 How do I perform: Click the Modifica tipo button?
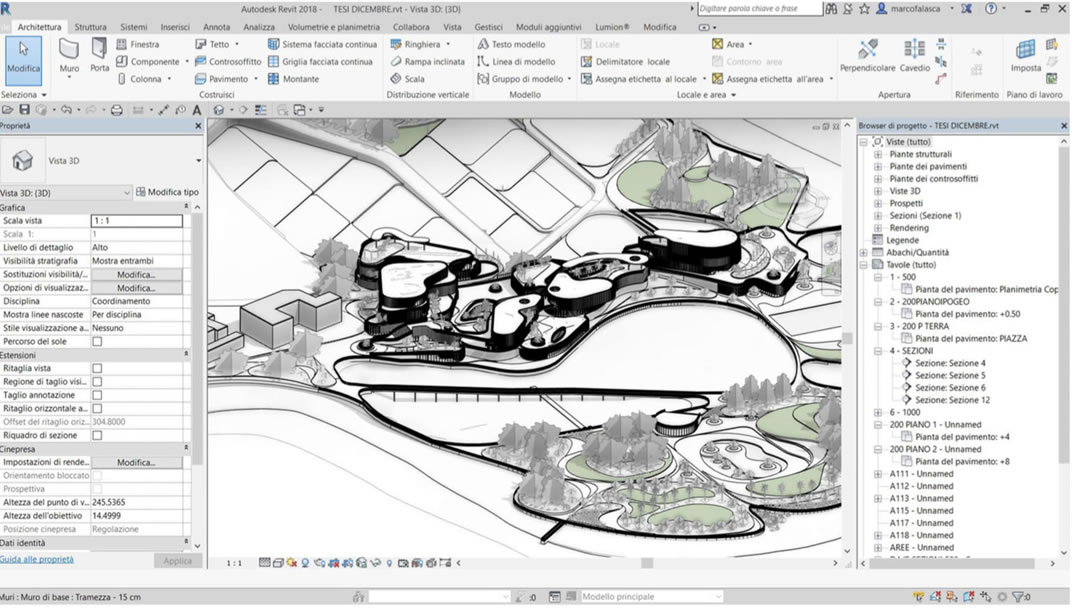(167, 192)
